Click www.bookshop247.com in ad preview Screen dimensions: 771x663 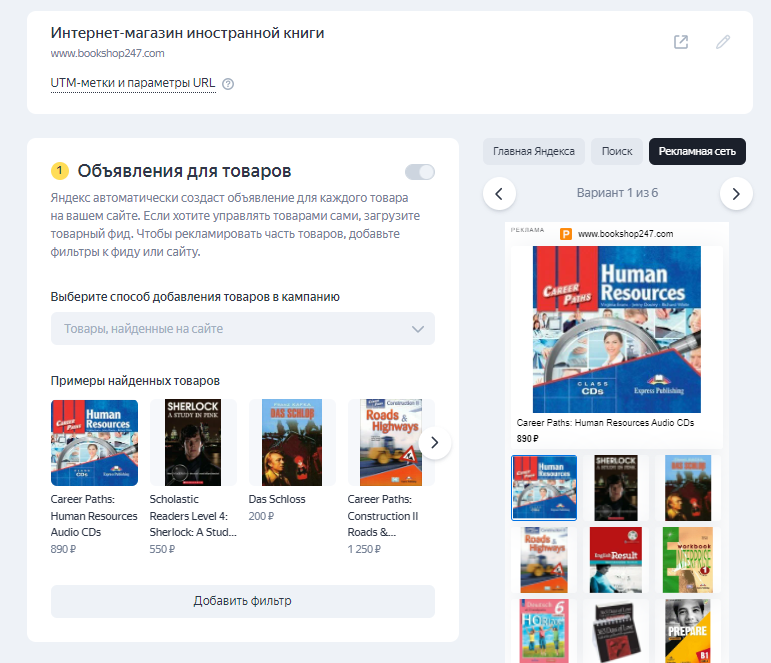coord(625,234)
